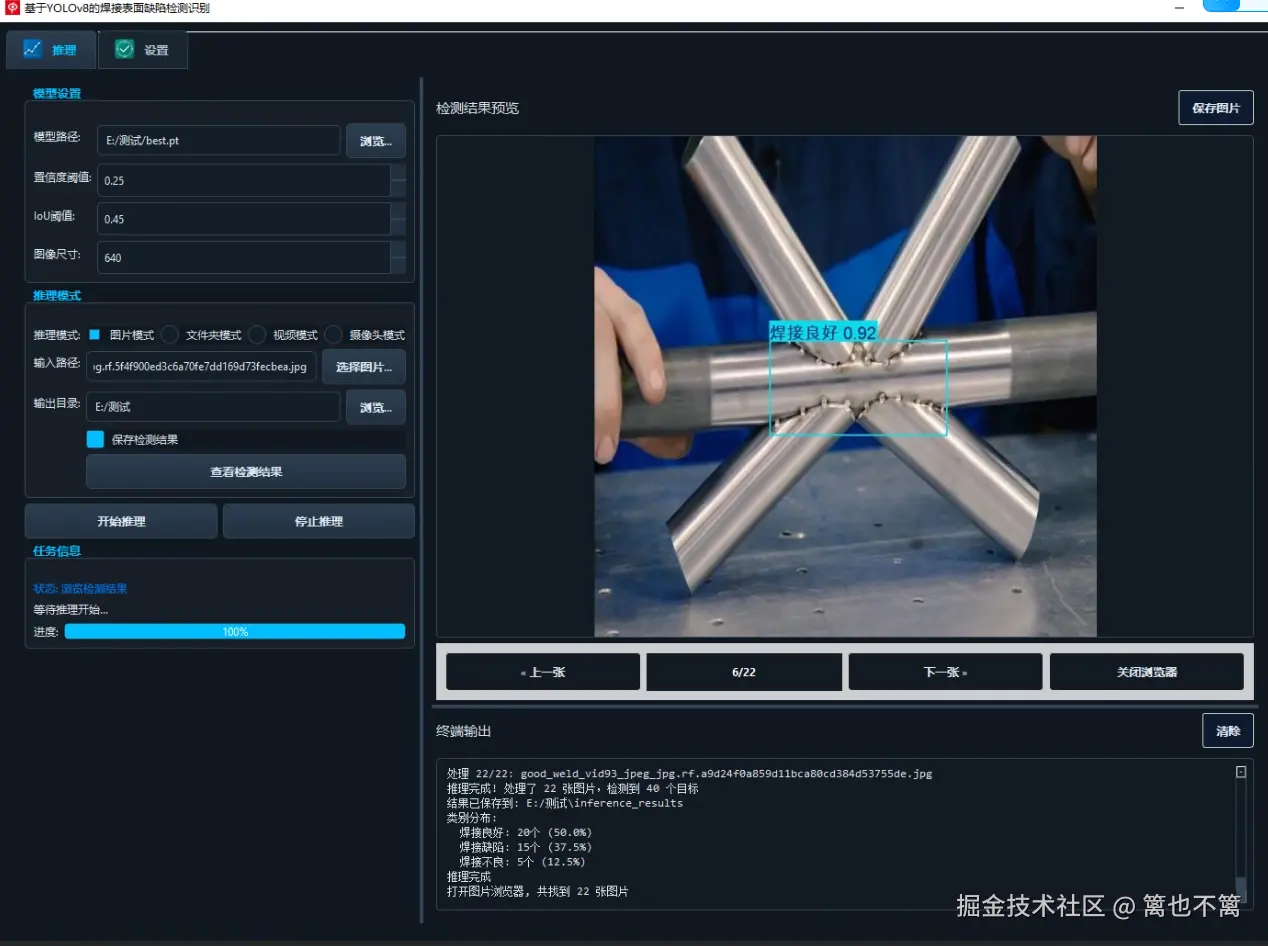The height and width of the screenshot is (946, 1268).
Task: Click the 保存图片 button
Action: pos(1216,108)
